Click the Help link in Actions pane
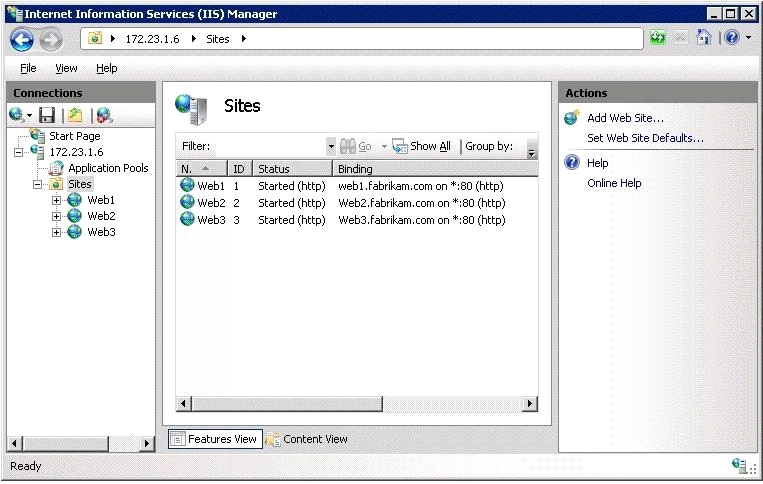 (598, 162)
